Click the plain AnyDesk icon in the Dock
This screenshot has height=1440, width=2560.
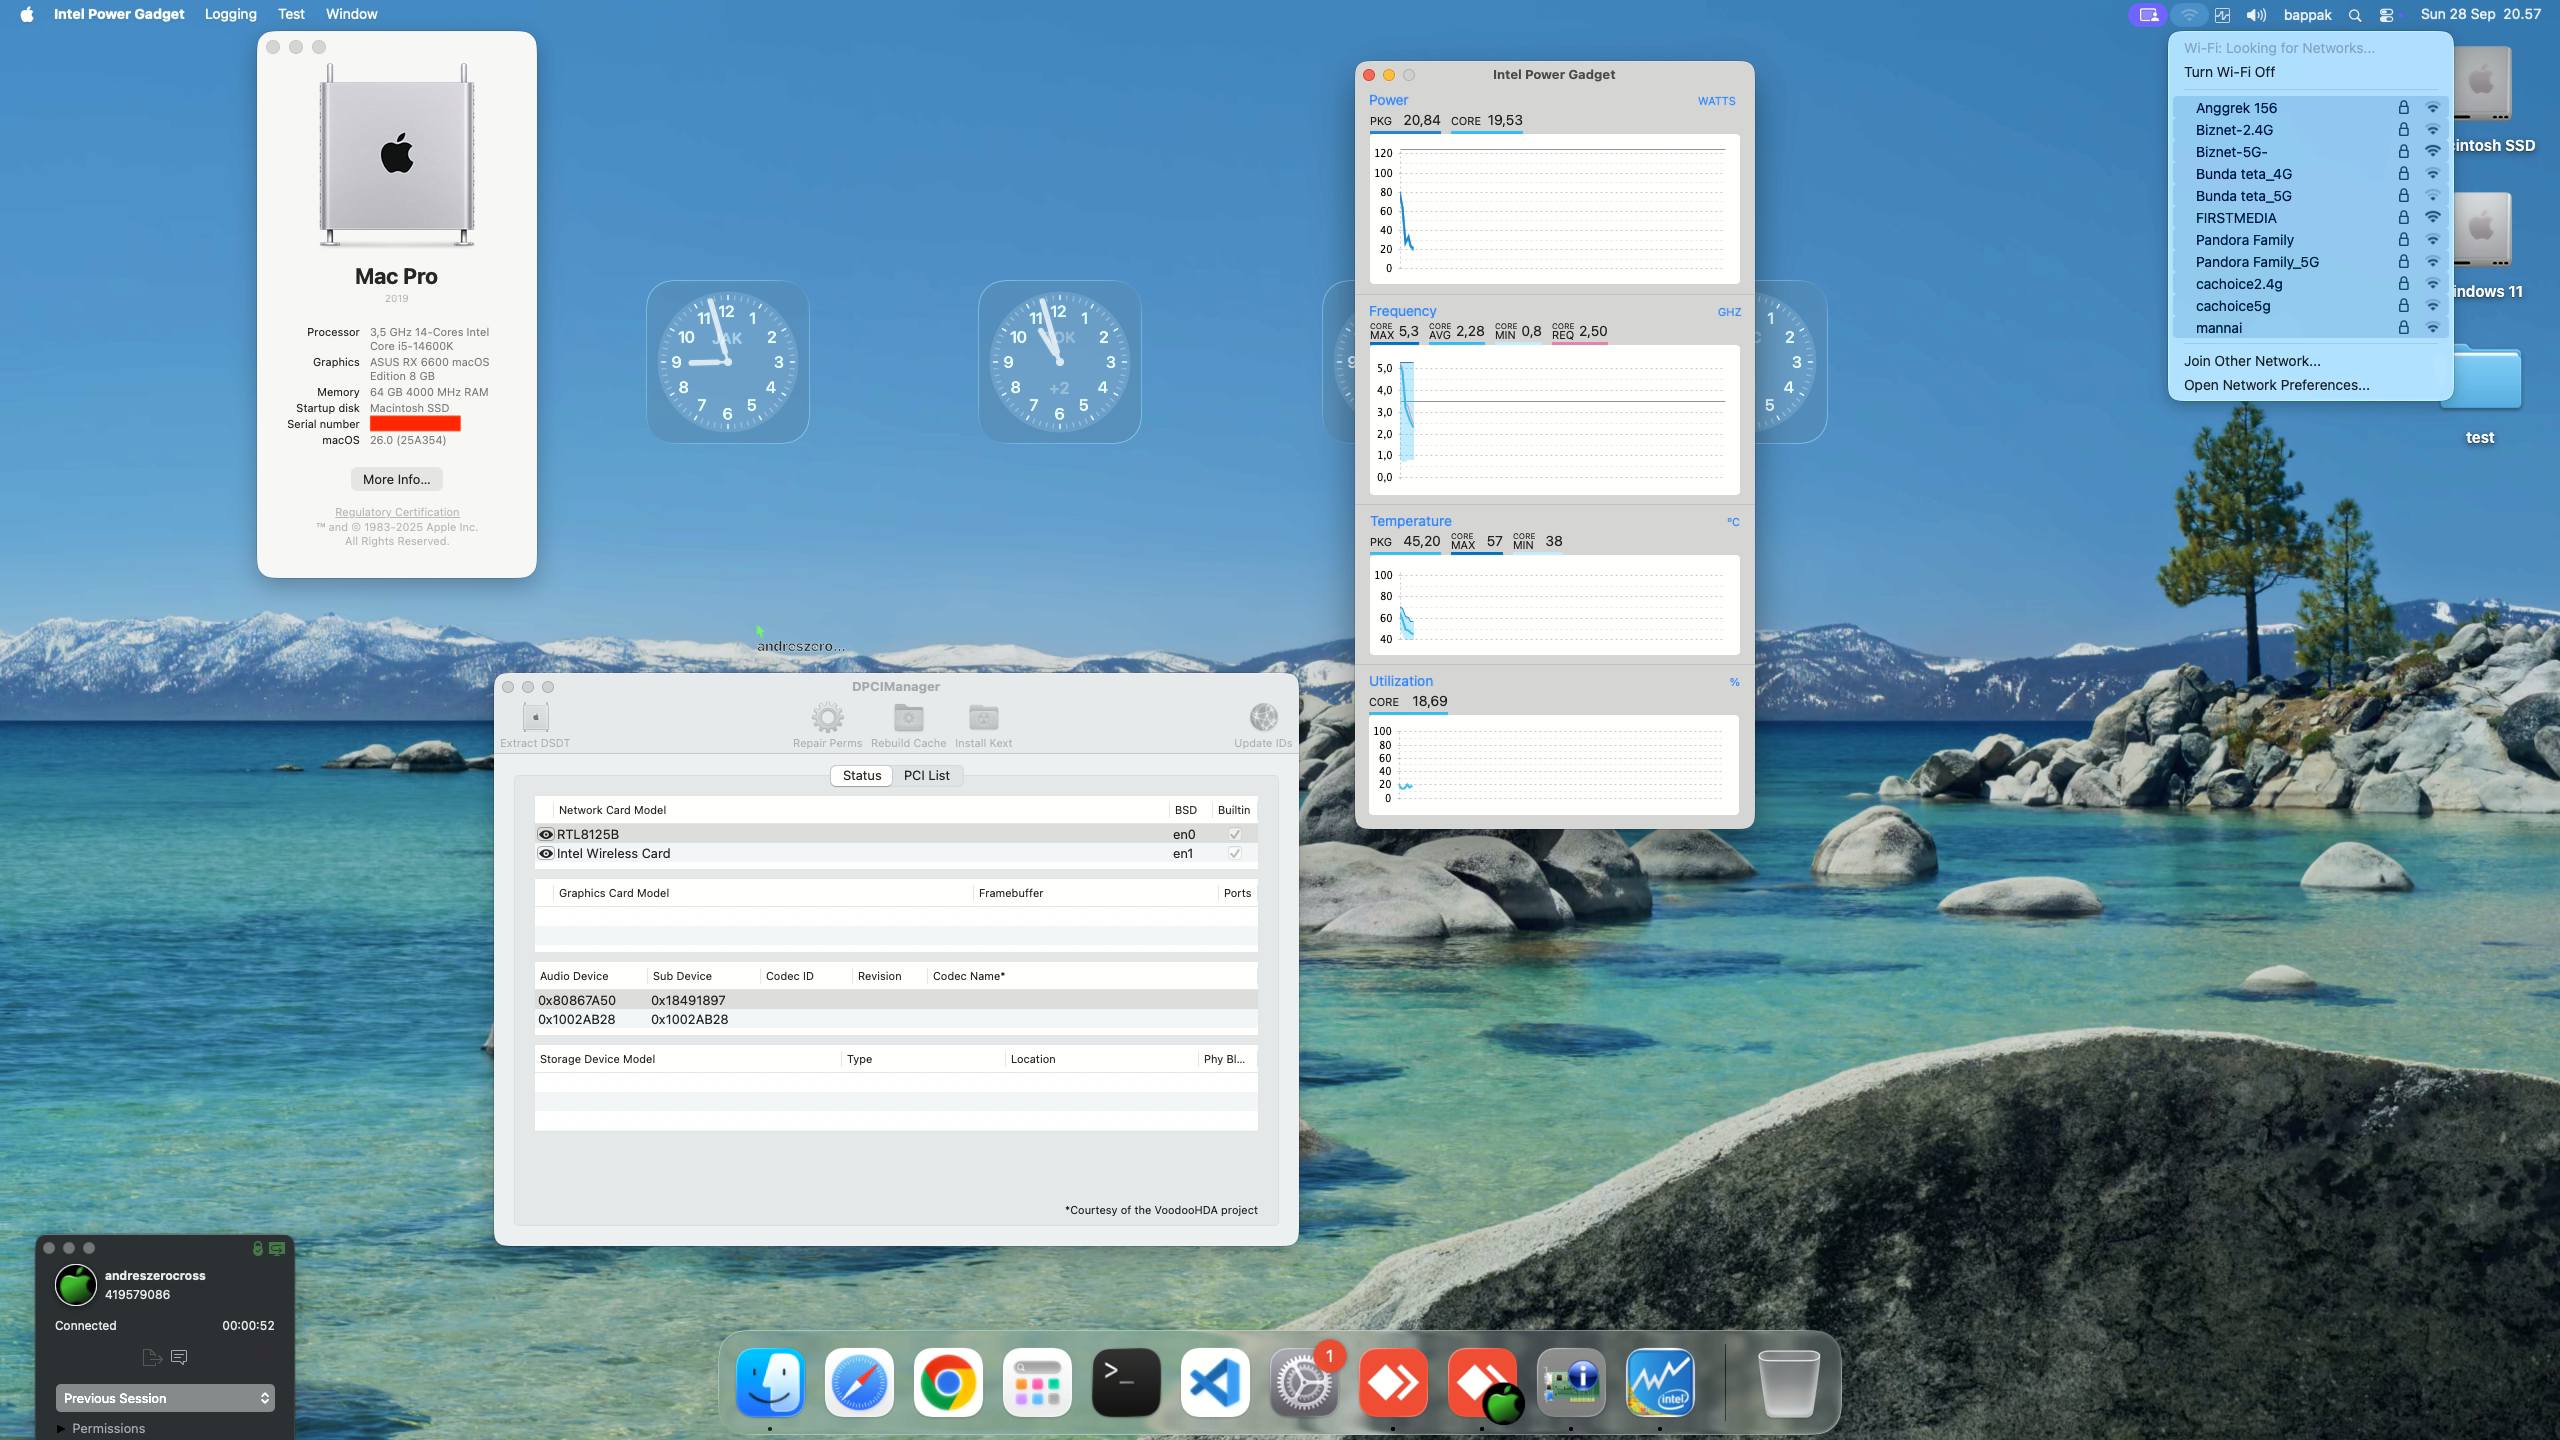(1393, 1383)
